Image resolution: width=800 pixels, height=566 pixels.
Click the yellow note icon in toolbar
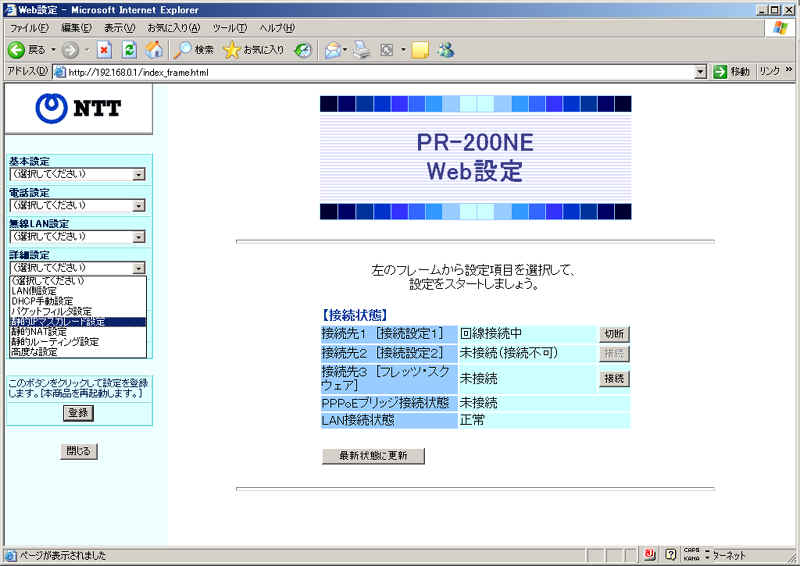click(x=420, y=50)
